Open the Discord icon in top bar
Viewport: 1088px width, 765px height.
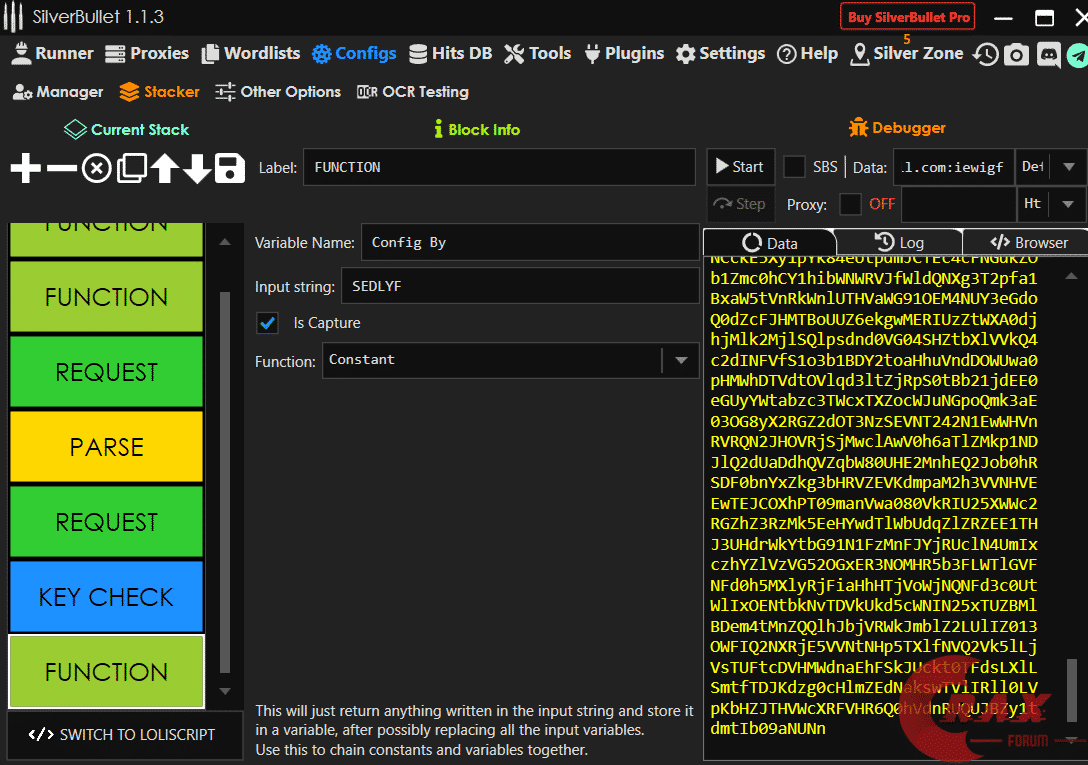1048,54
